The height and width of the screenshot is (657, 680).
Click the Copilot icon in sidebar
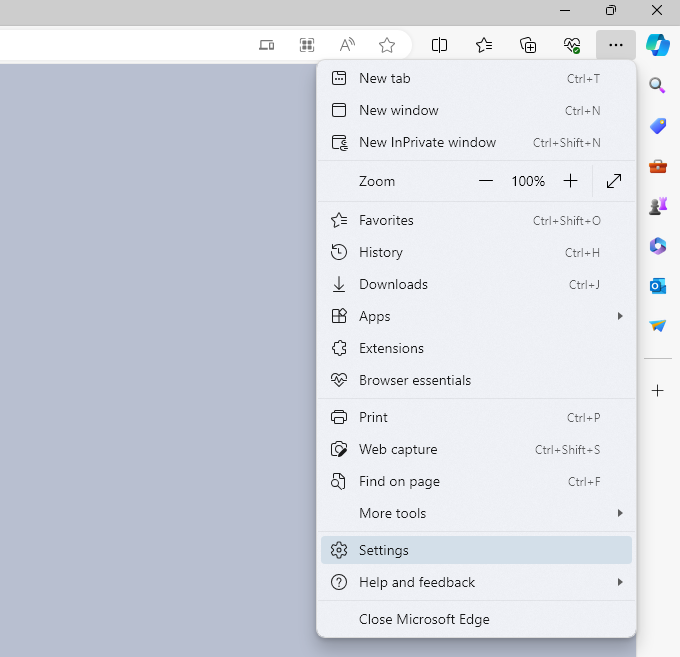pos(657,45)
